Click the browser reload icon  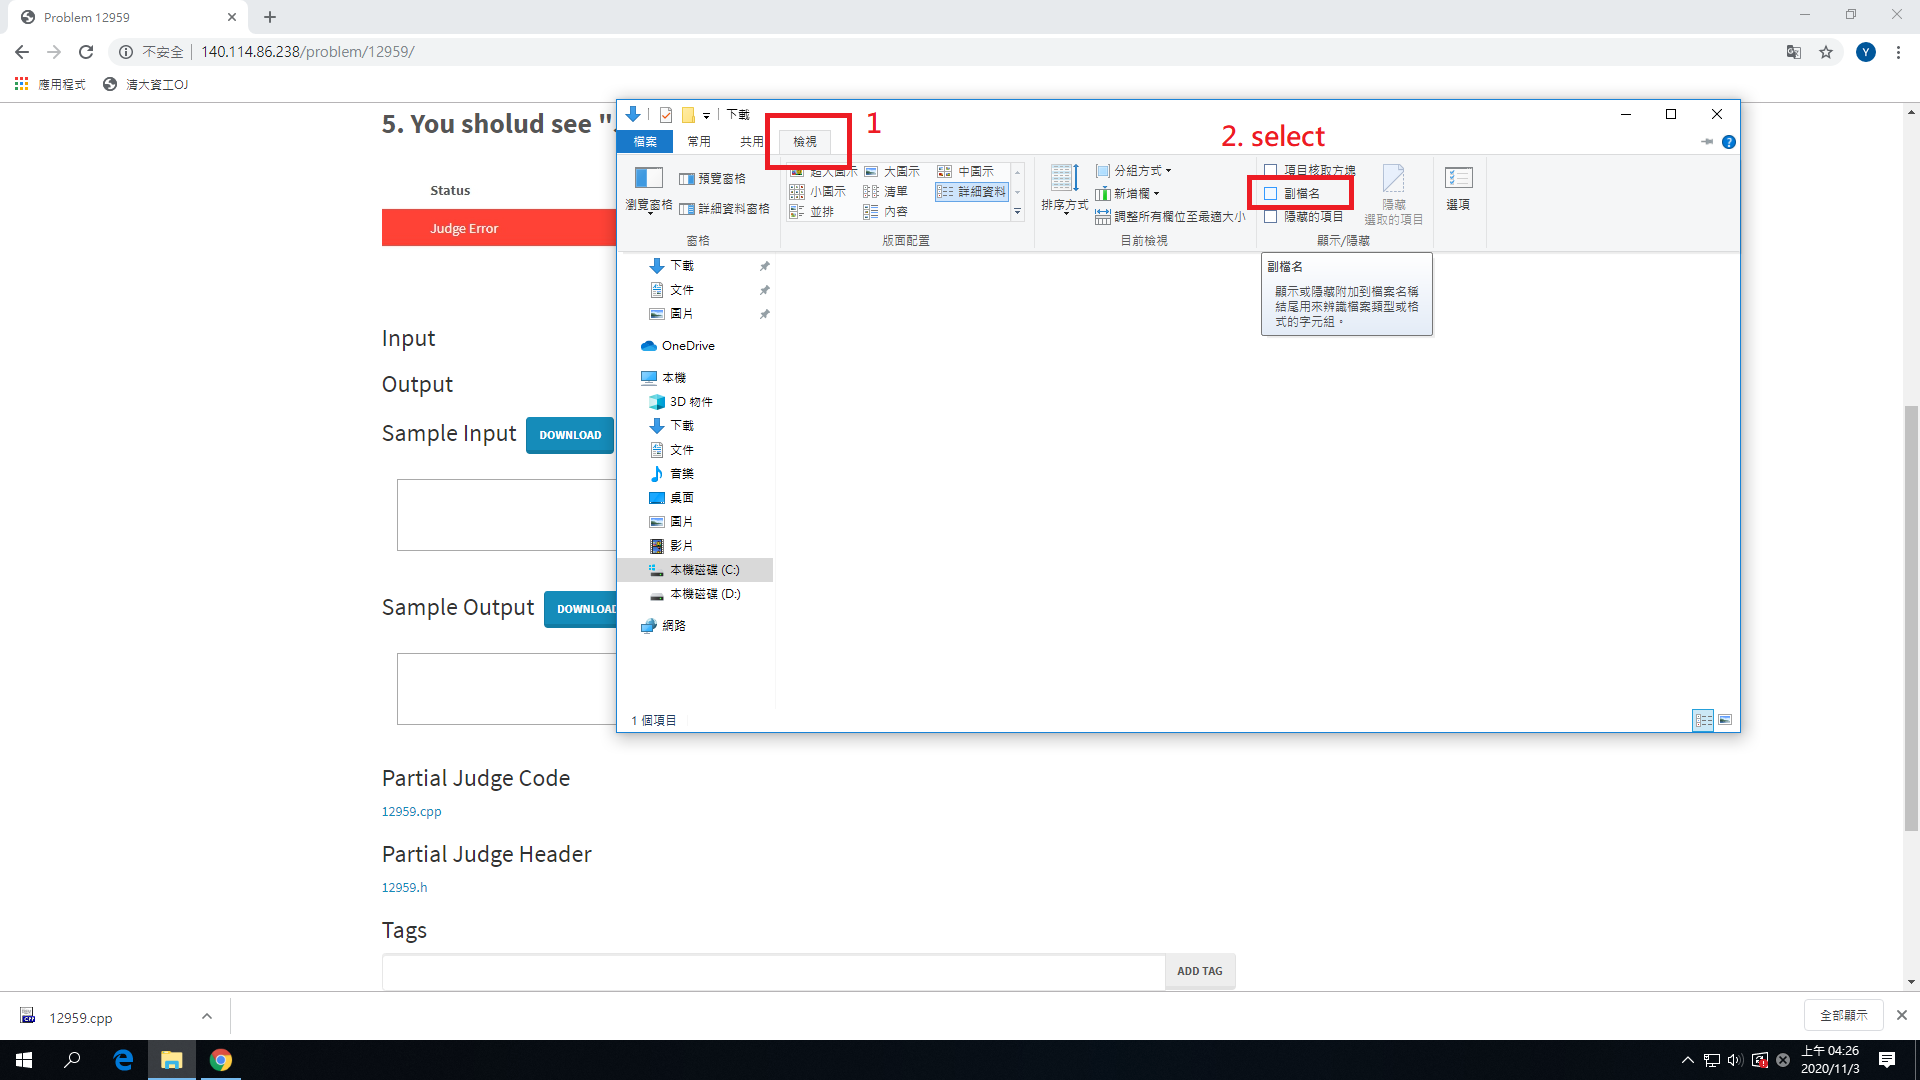86,52
